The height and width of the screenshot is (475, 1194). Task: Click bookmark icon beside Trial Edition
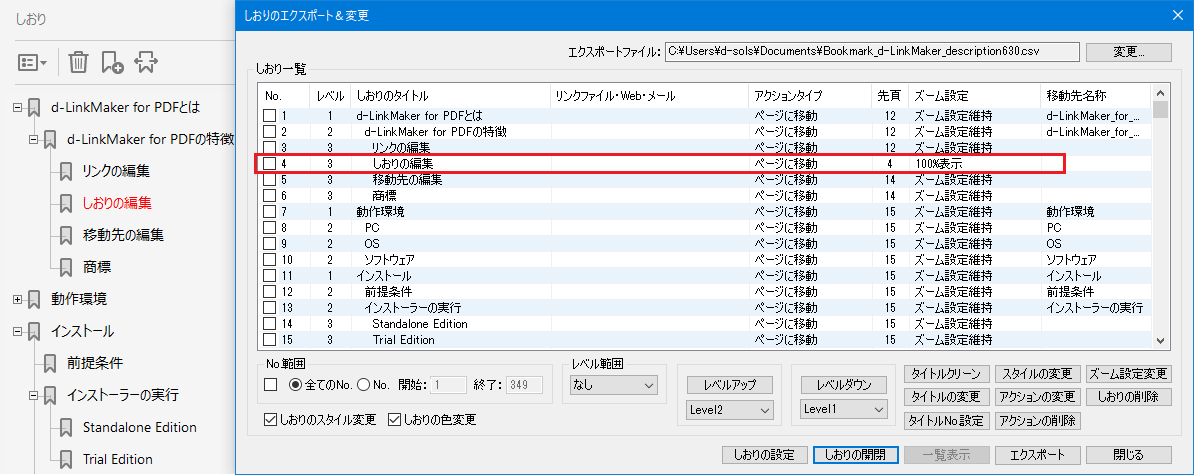[66, 459]
